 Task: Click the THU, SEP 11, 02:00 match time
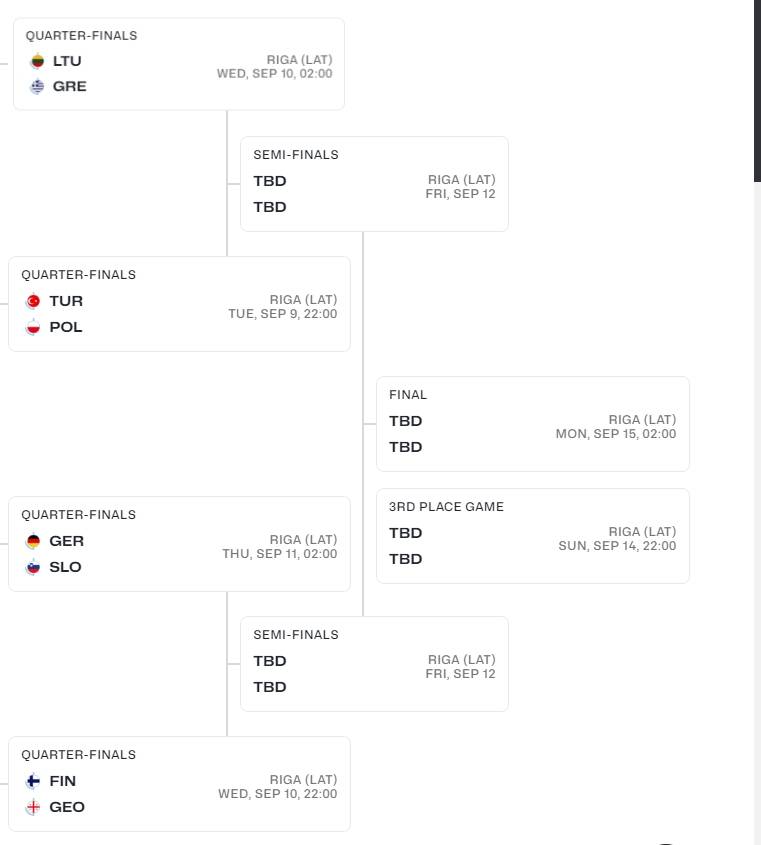click(x=280, y=554)
